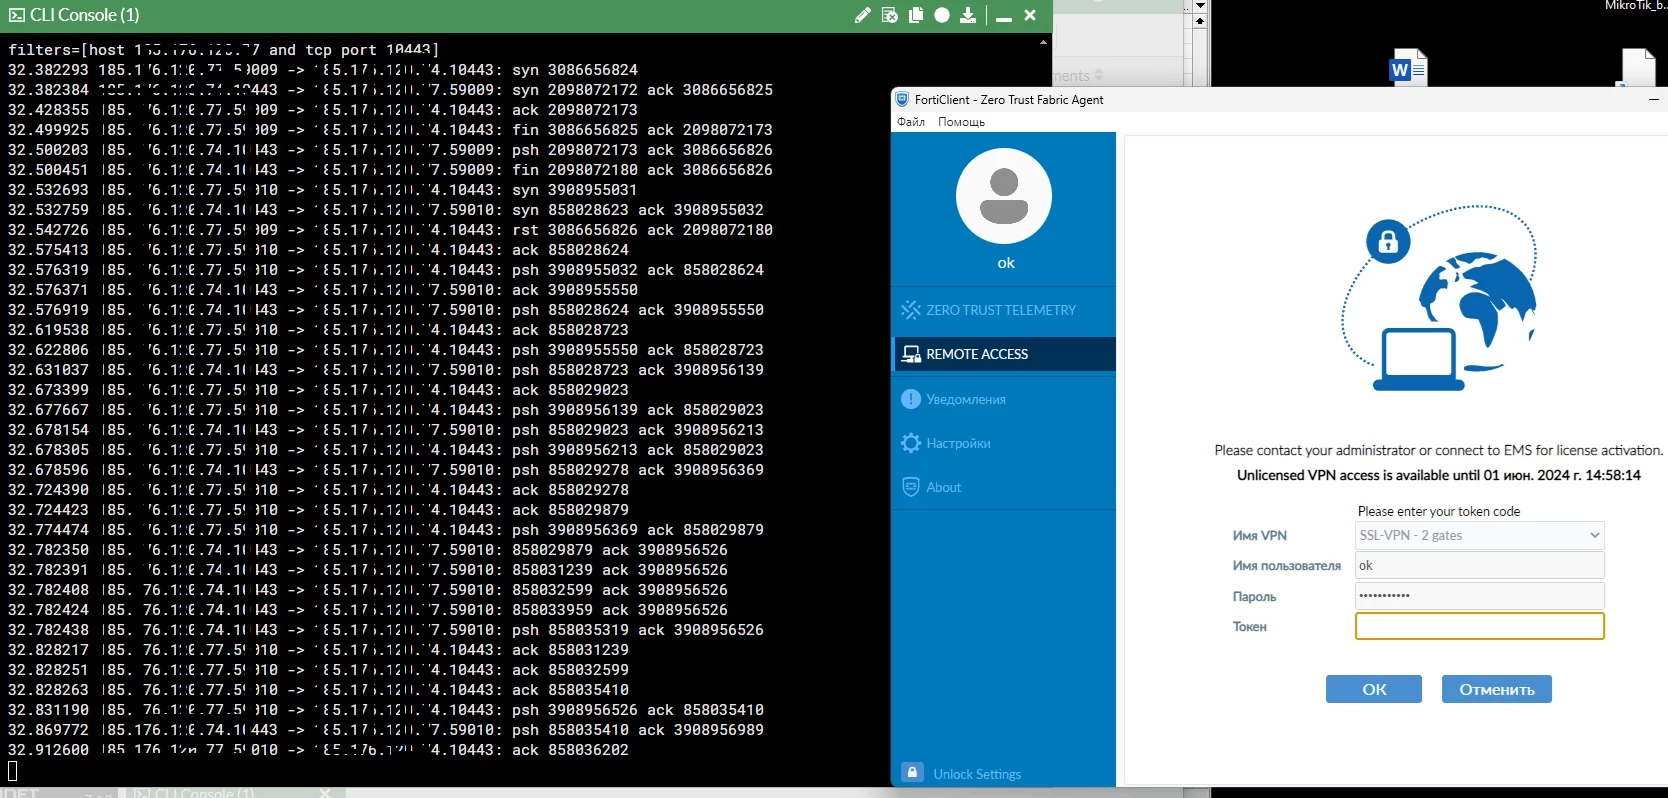Minimize the FortiClient window
Image resolution: width=1668 pixels, height=798 pixels.
(1653, 100)
